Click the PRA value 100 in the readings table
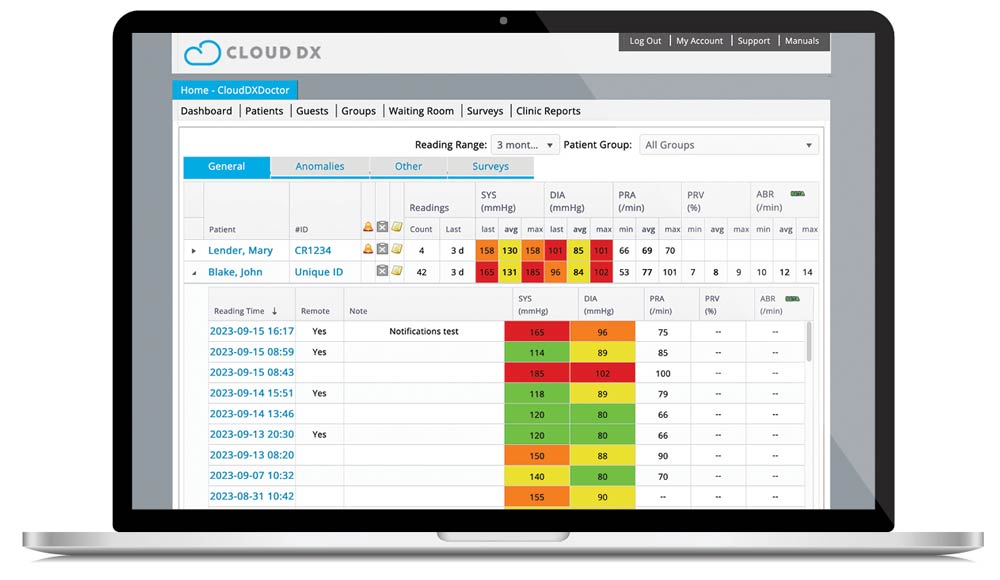 coord(663,373)
